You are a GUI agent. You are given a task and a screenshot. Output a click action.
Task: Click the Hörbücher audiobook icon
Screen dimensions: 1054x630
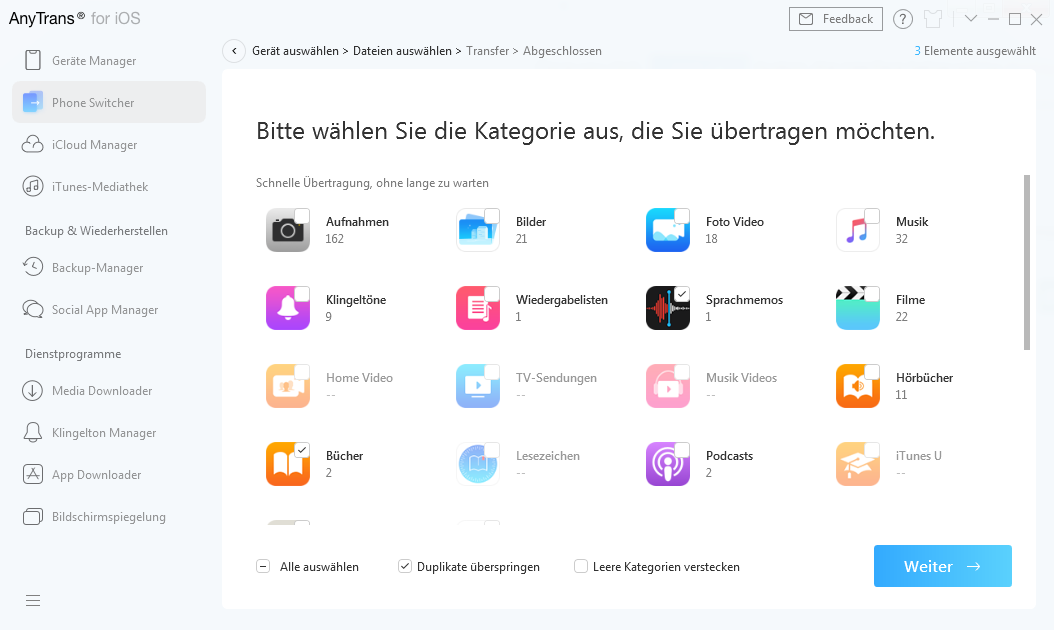(x=858, y=386)
